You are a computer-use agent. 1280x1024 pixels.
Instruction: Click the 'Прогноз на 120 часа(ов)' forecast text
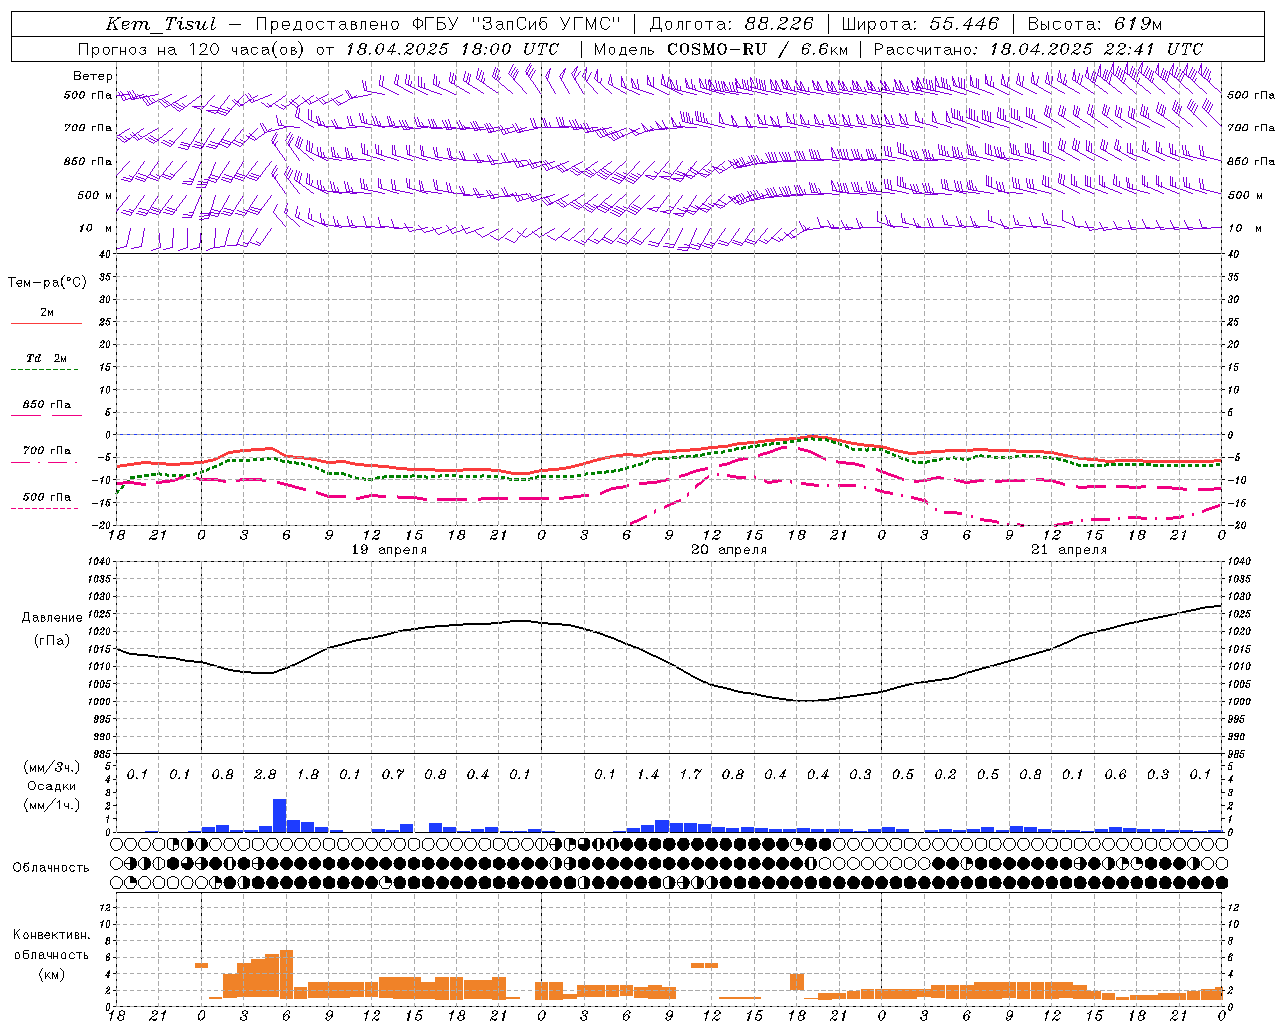tap(192, 49)
